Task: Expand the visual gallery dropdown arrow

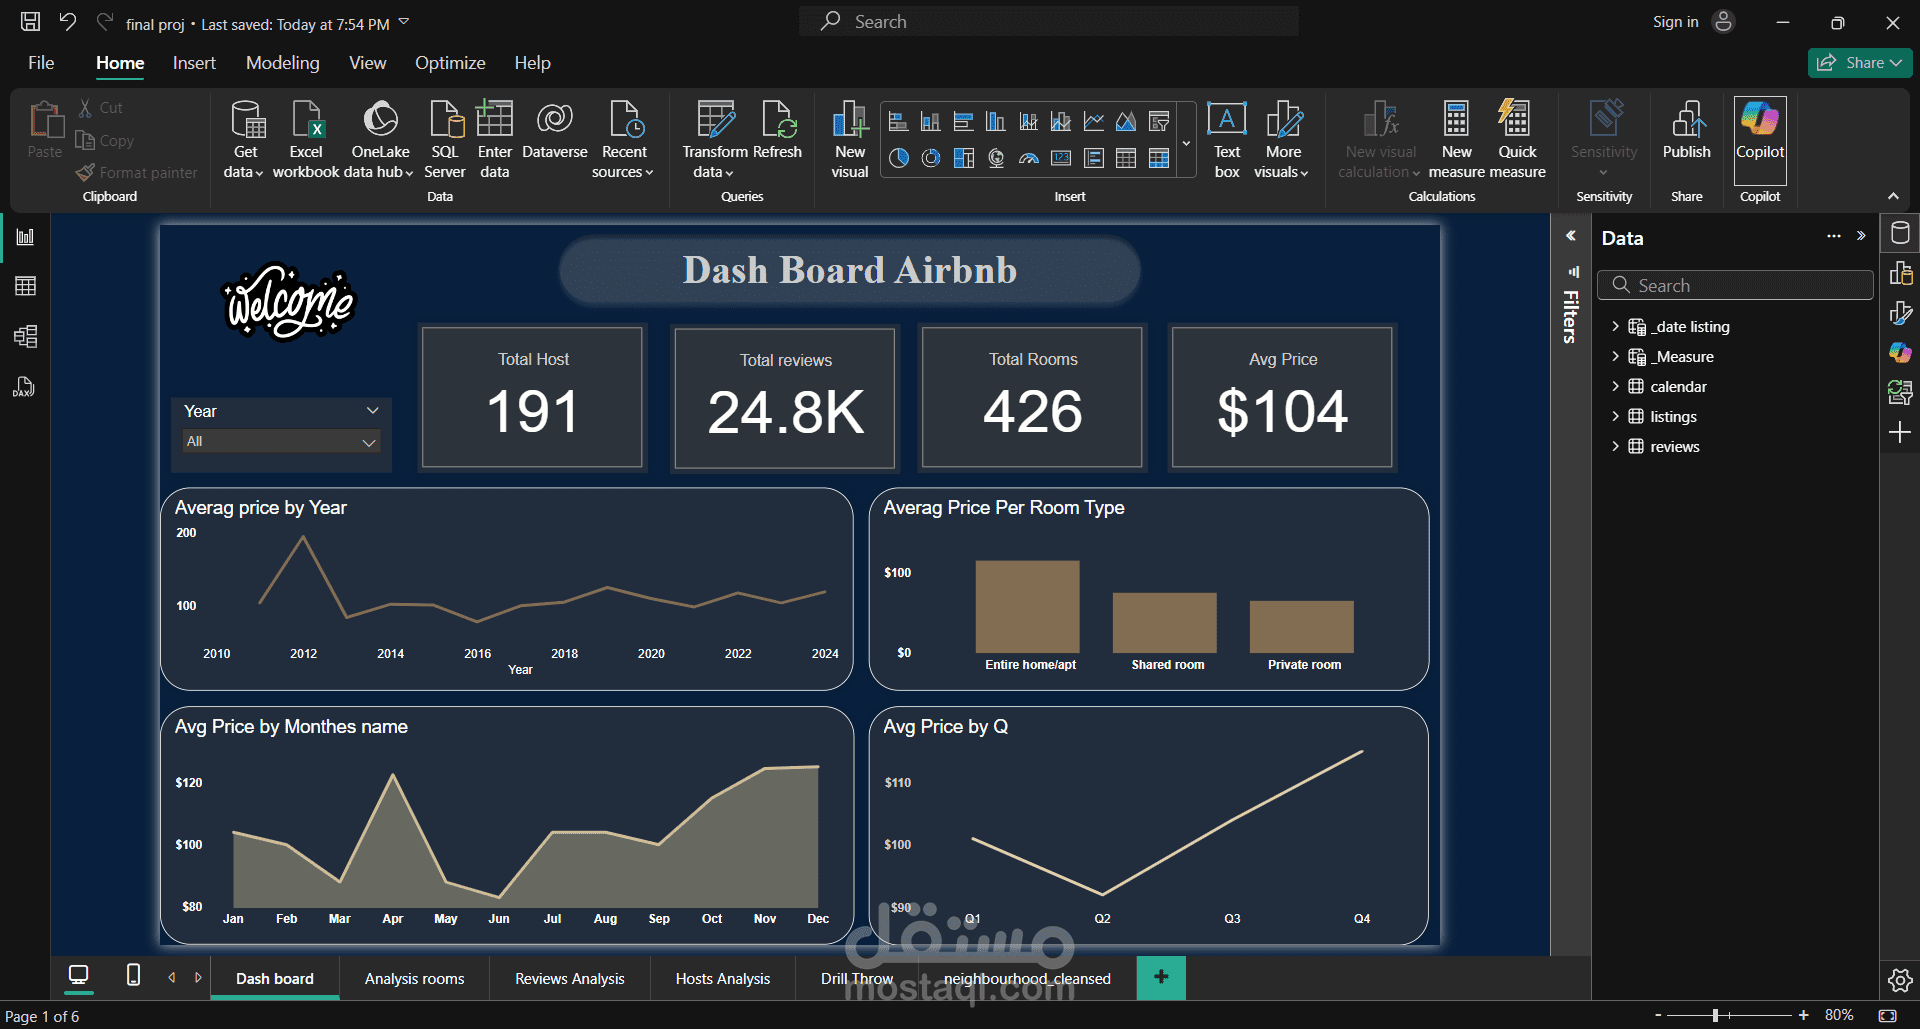Action: pos(1186,143)
